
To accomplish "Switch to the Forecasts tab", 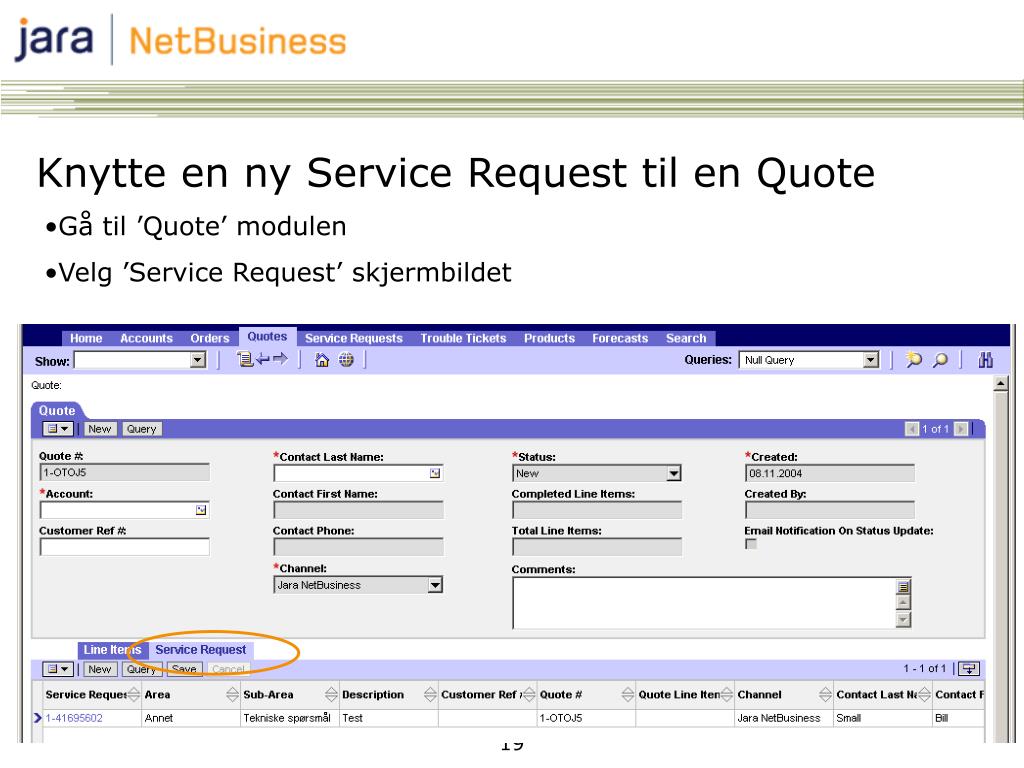I will pos(620,338).
